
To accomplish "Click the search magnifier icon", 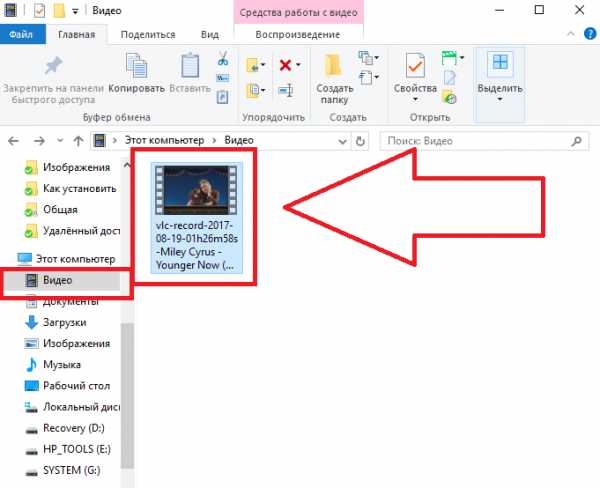I will click(x=577, y=141).
